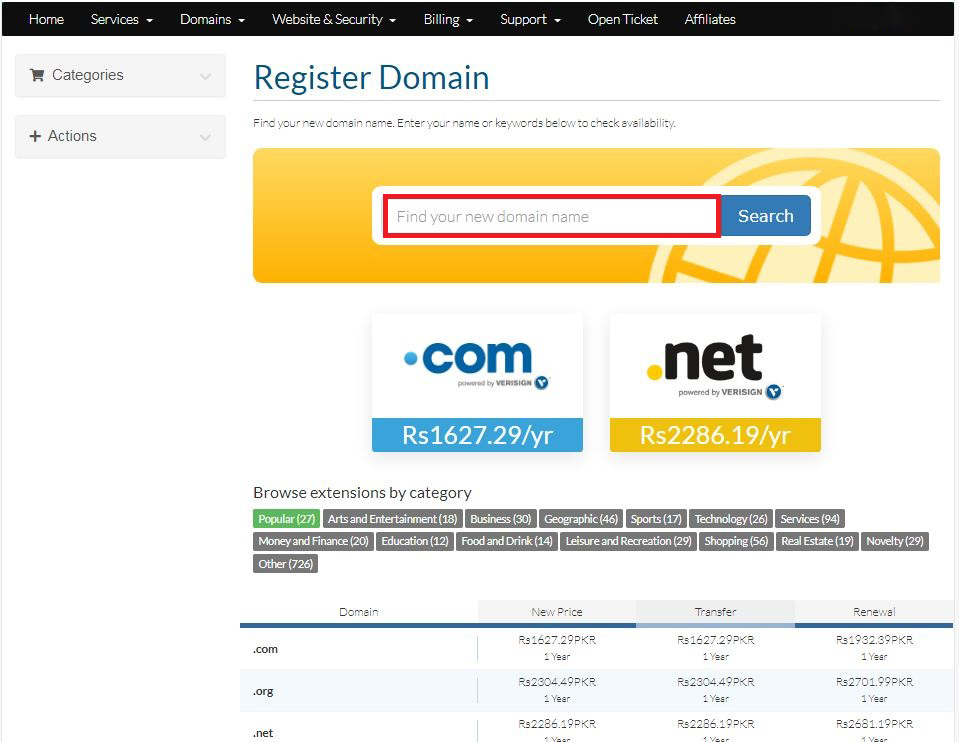Click the plus icon beside Actions
Viewport: 959px width, 742px height.
click(x=35, y=136)
